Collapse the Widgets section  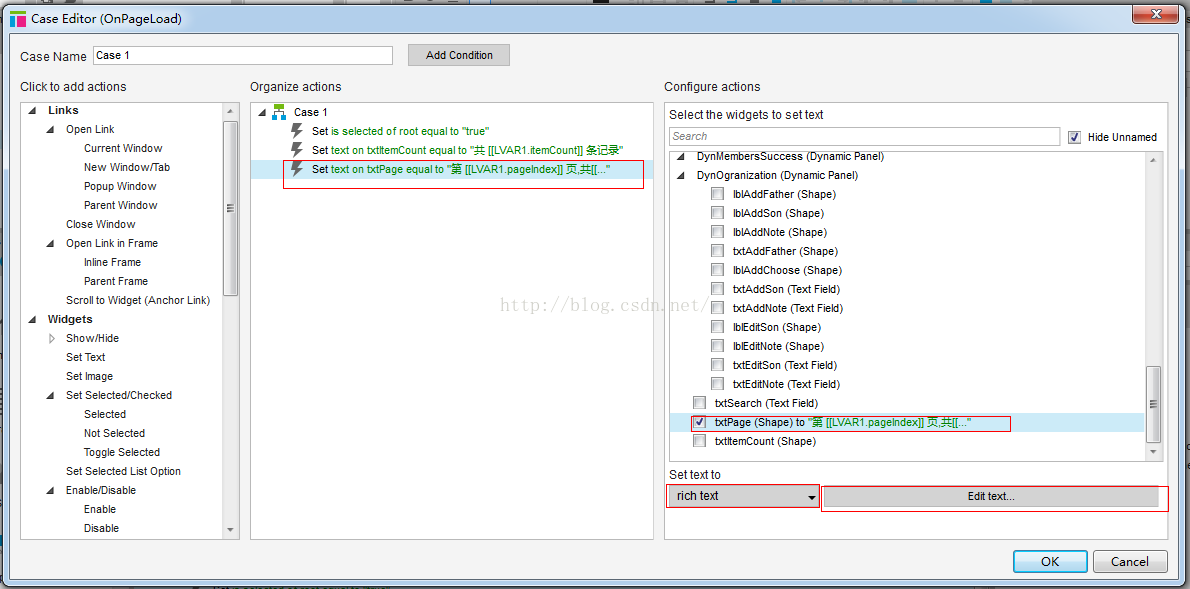[x=33, y=320]
